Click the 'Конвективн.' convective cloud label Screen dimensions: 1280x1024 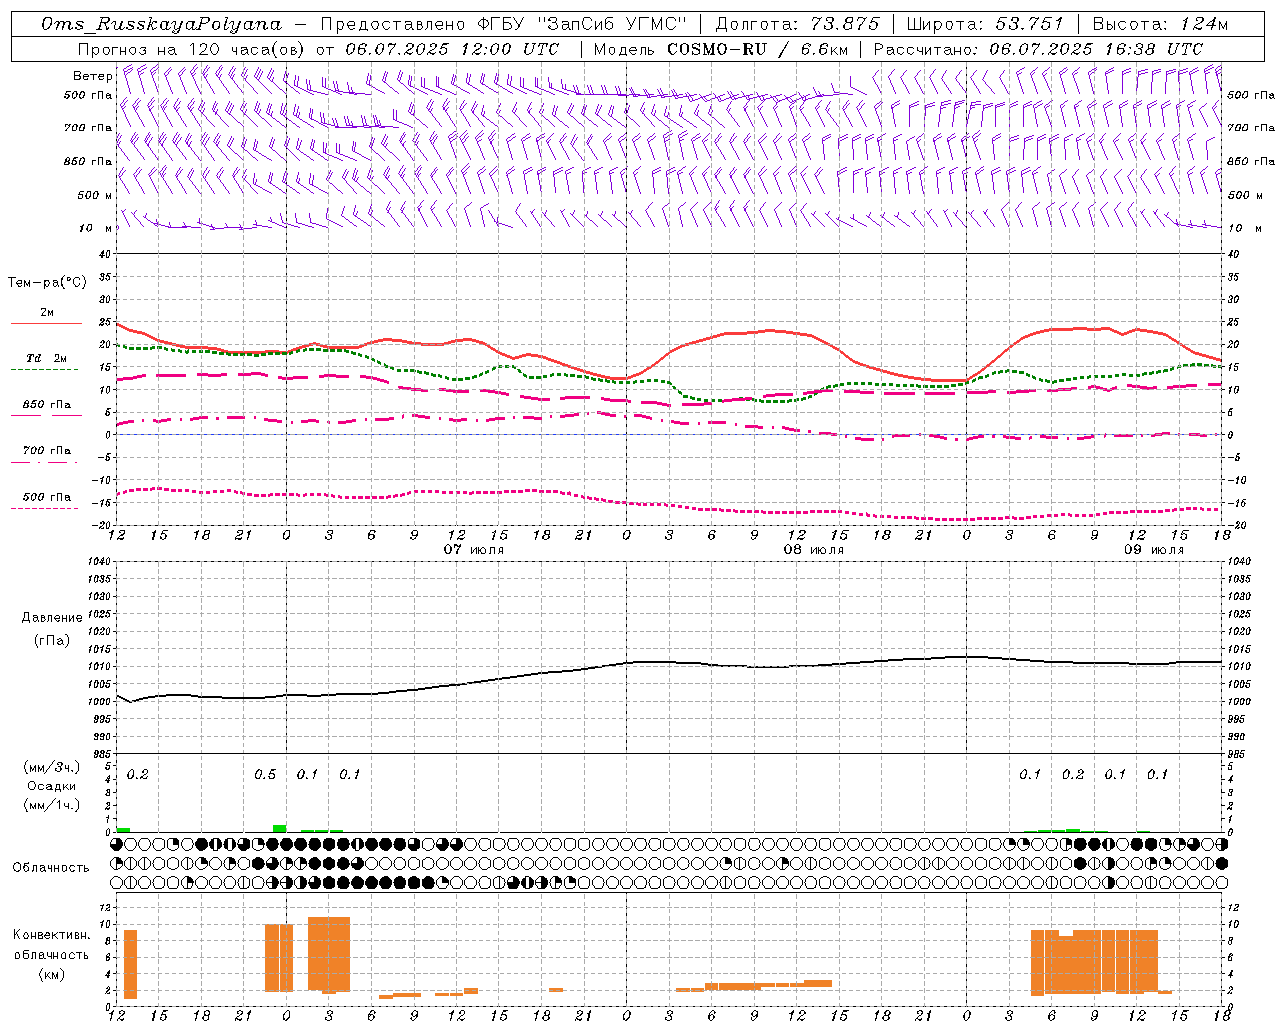click(x=51, y=935)
